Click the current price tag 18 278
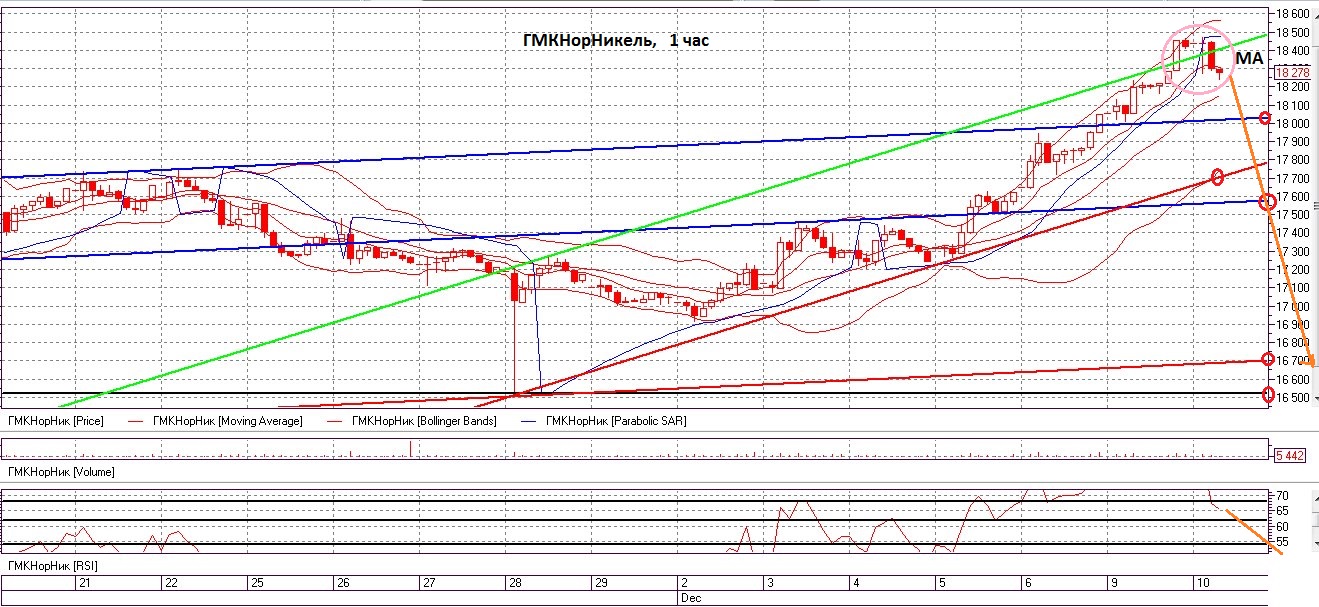This screenshot has height=607, width=1319. coord(1293,72)
